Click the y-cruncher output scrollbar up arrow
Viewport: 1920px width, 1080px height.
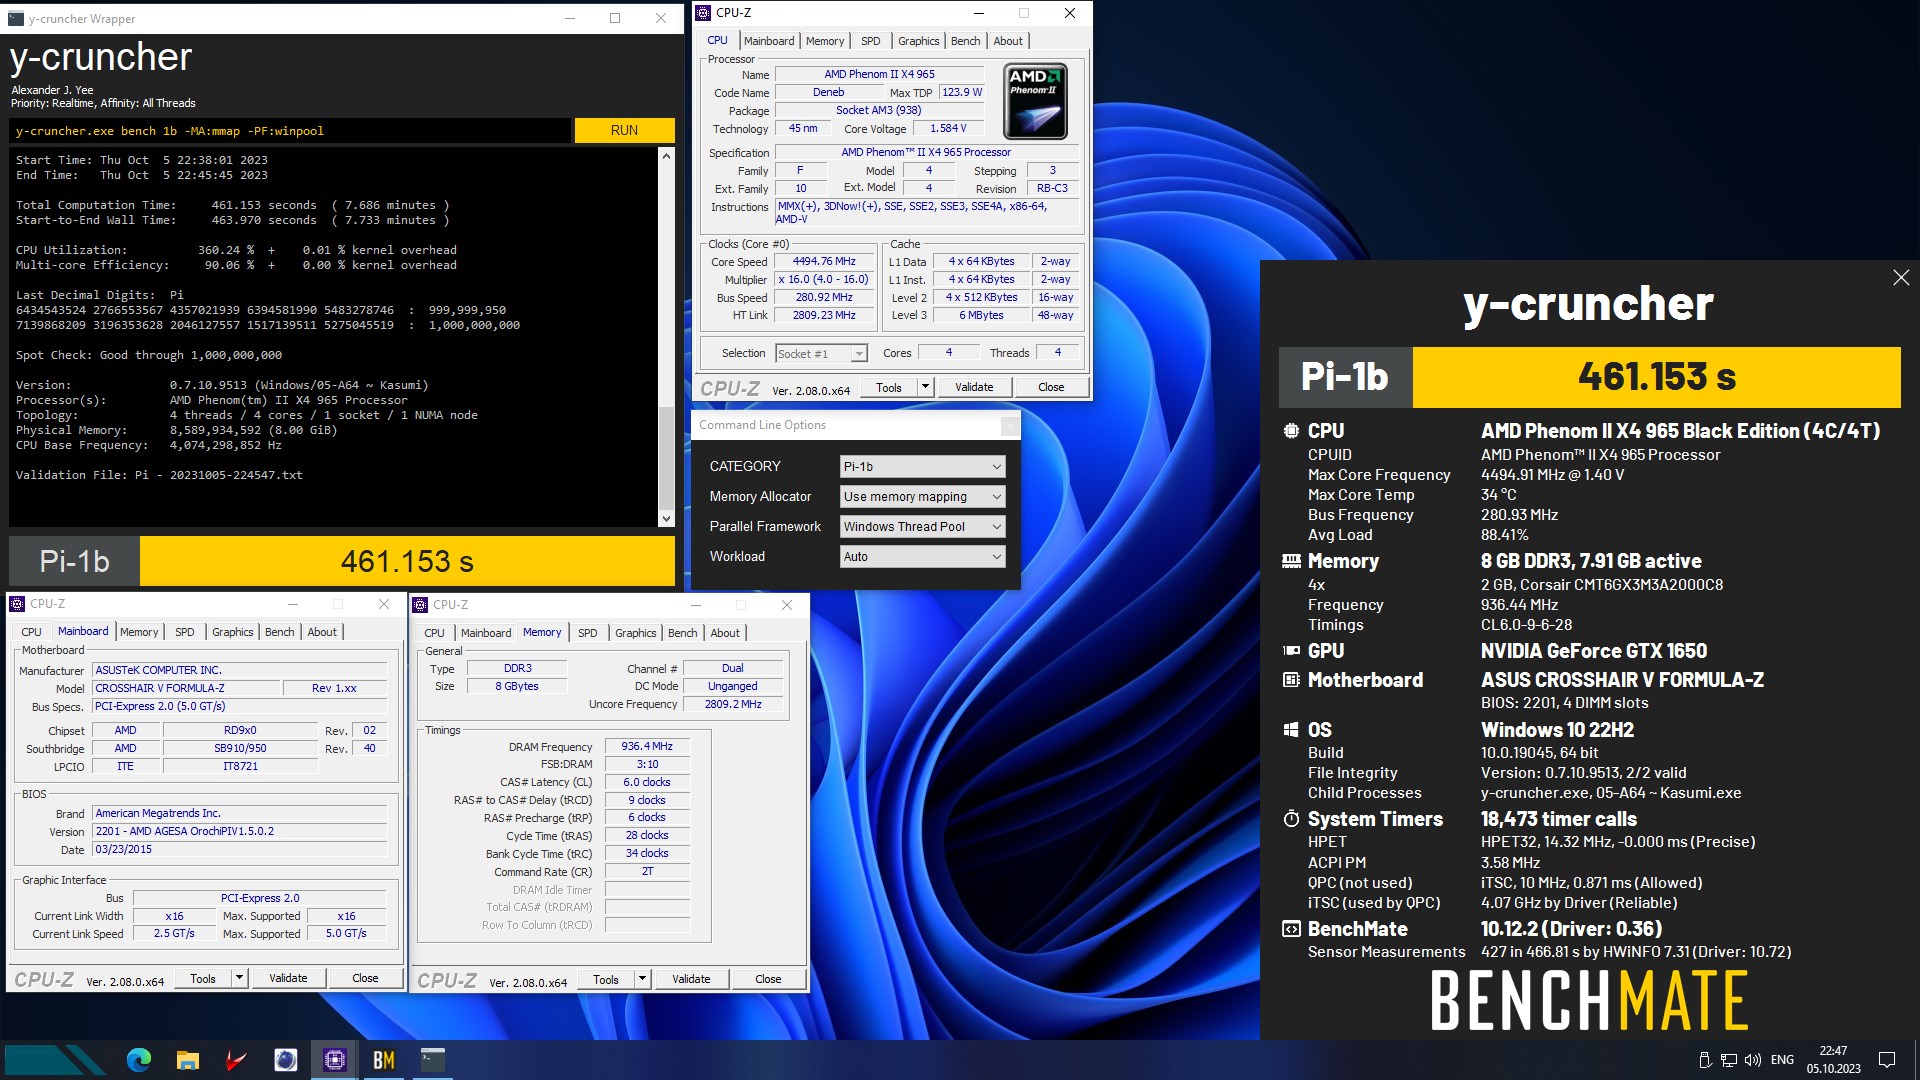click(666, 156)
